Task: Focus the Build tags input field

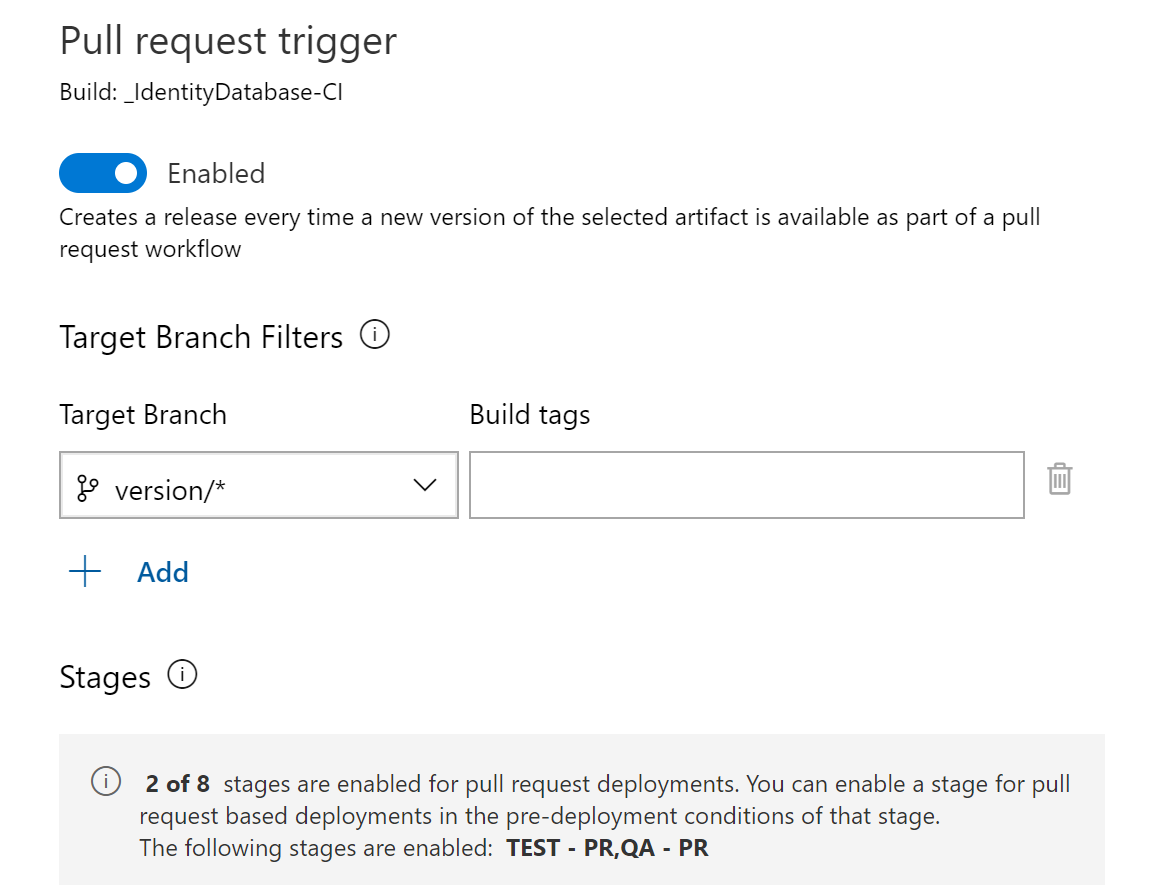Action: [x=746, y=486]
